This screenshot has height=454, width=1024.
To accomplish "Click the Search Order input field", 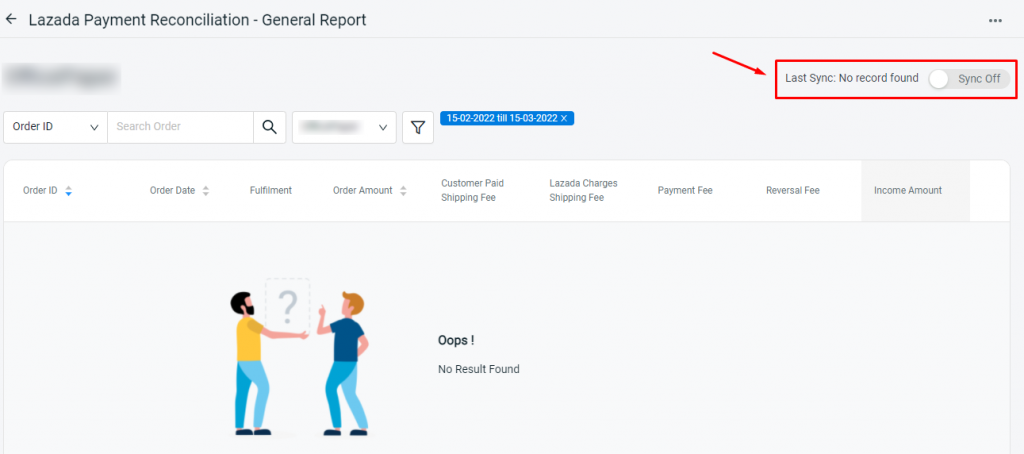I will click(x=180, y=127).
